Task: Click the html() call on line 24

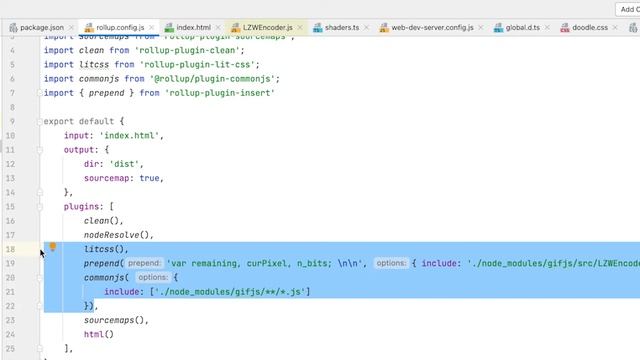Action: tap(98, 334)
